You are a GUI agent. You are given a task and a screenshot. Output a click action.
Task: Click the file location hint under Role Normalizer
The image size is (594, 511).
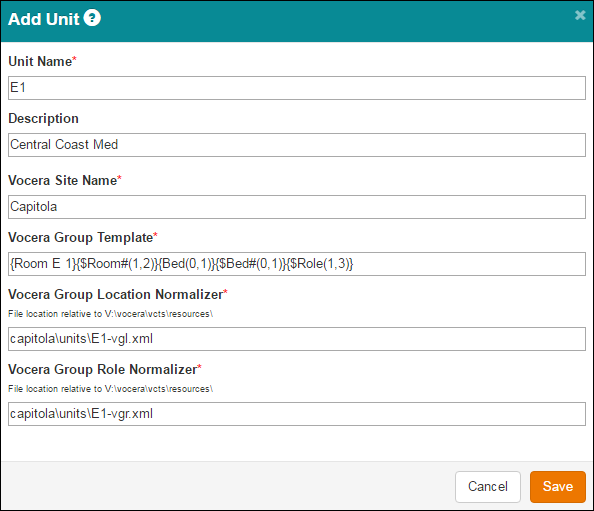click(111, 389)
